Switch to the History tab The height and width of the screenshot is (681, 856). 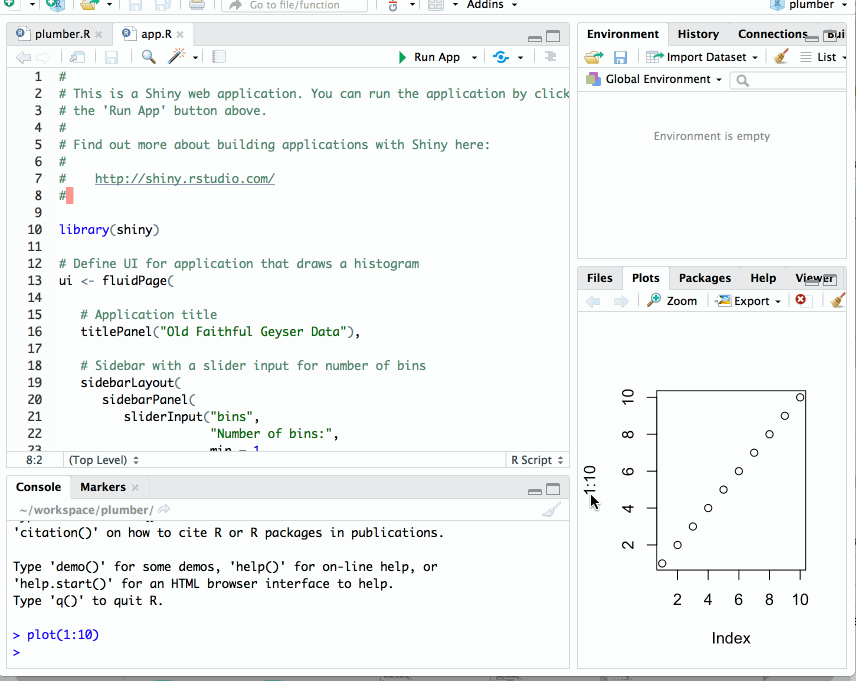(x=698, y=34)
